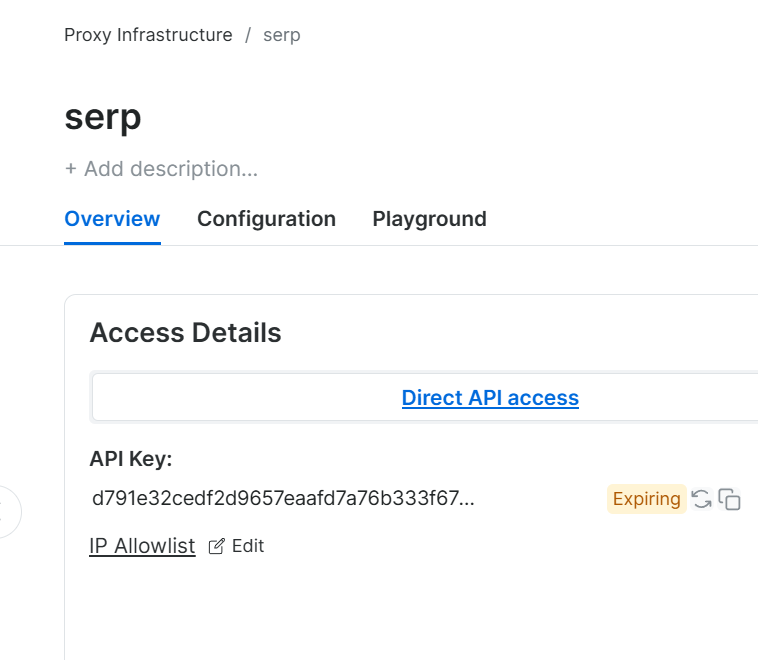Copy the API key to clipboard
This screenshot has width=758, height=660.
click(729, 499)
